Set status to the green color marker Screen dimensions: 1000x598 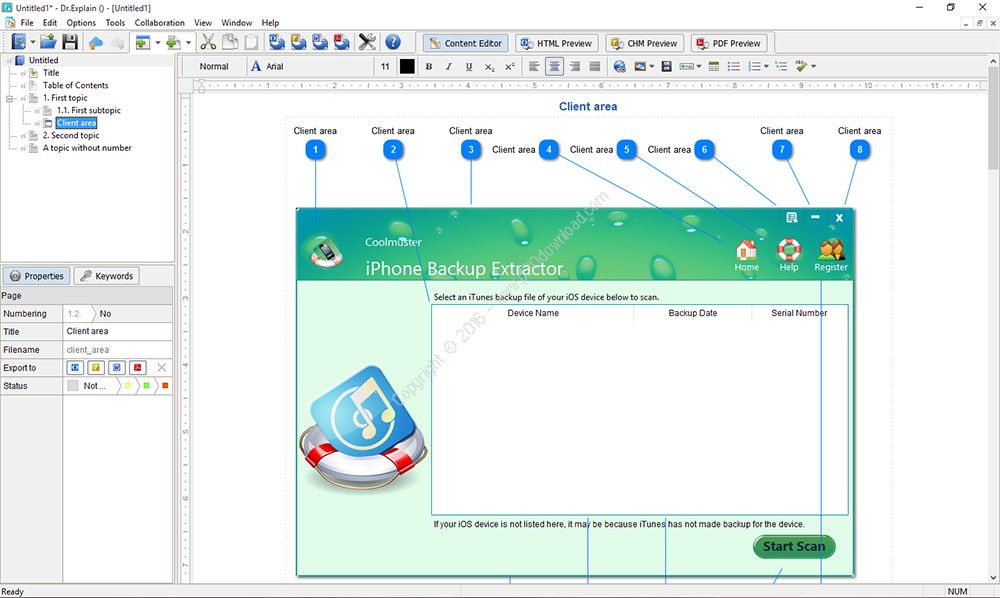point(147,386)
